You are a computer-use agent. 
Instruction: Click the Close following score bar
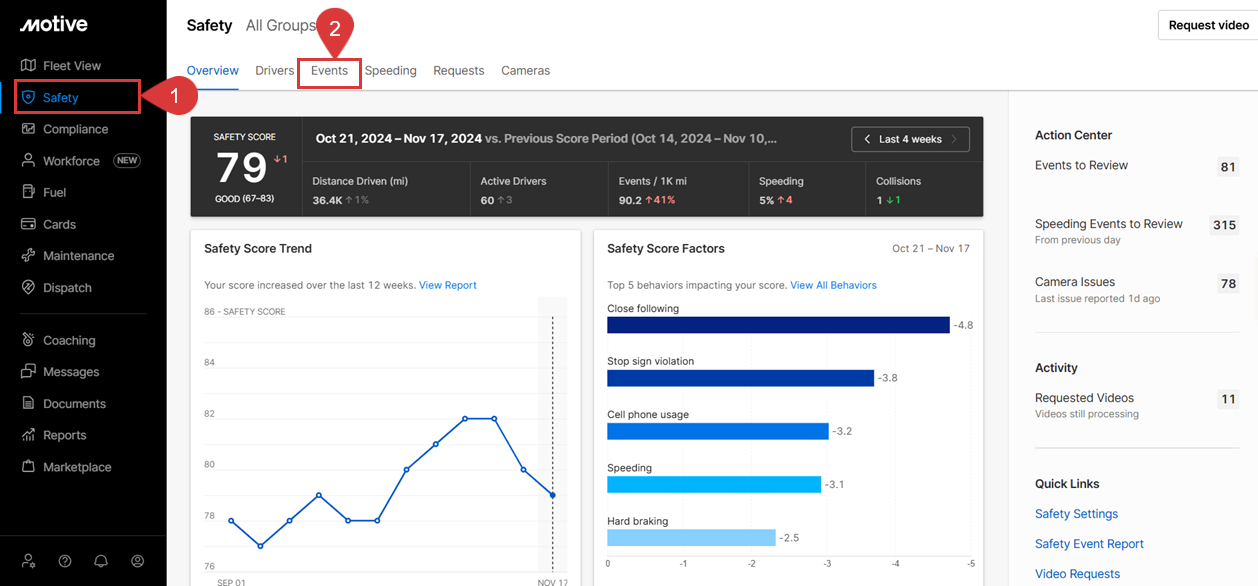tap(777, 325)
